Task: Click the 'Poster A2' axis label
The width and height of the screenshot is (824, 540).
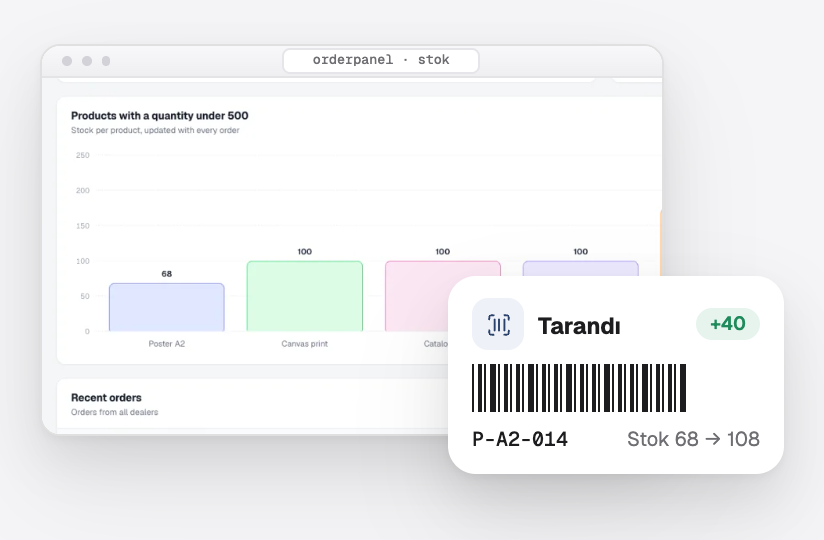Action: point(167,344)
